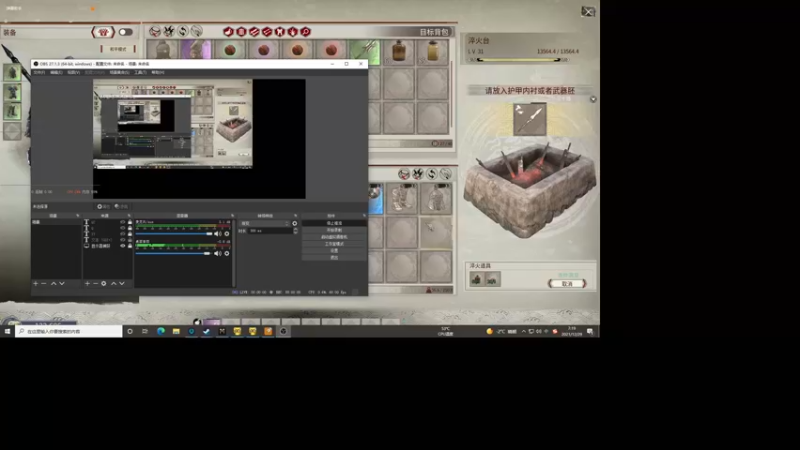The height and width of the screenshot is (450, 800).
Task: Click the first inventory sort icon in top bag
Action: coord(155,32)
